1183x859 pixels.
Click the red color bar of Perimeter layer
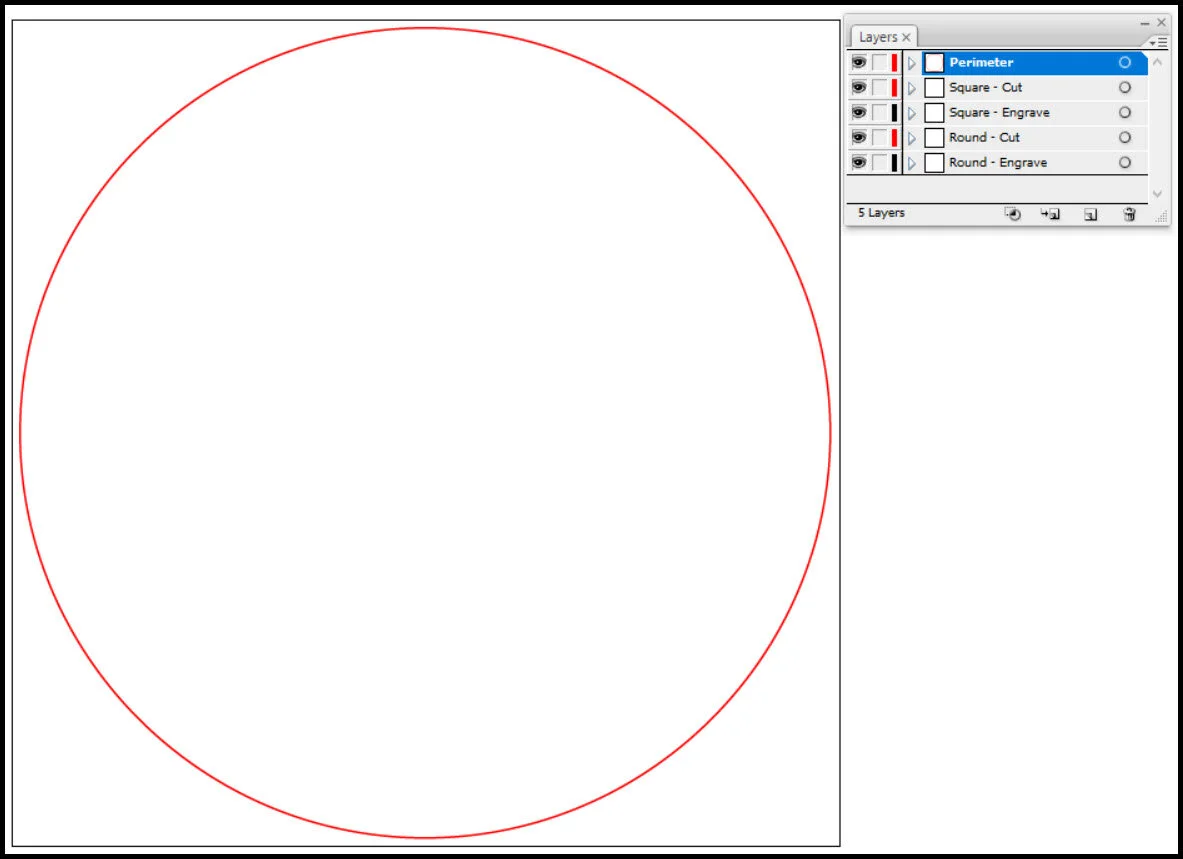click(x=894, y=63)
